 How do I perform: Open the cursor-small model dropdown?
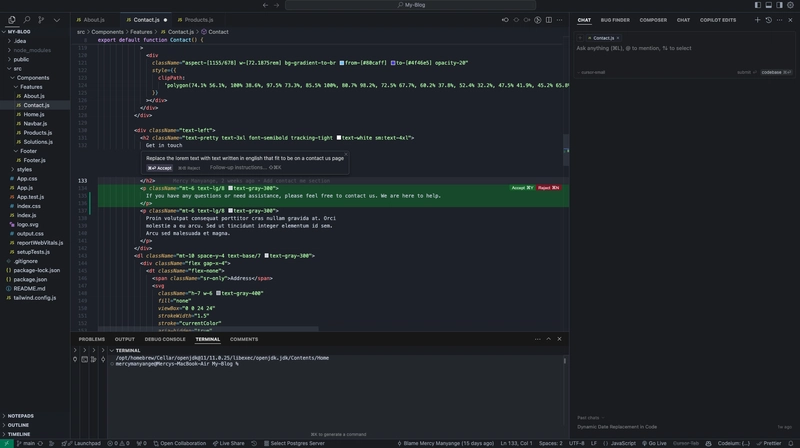coord(591,72)
